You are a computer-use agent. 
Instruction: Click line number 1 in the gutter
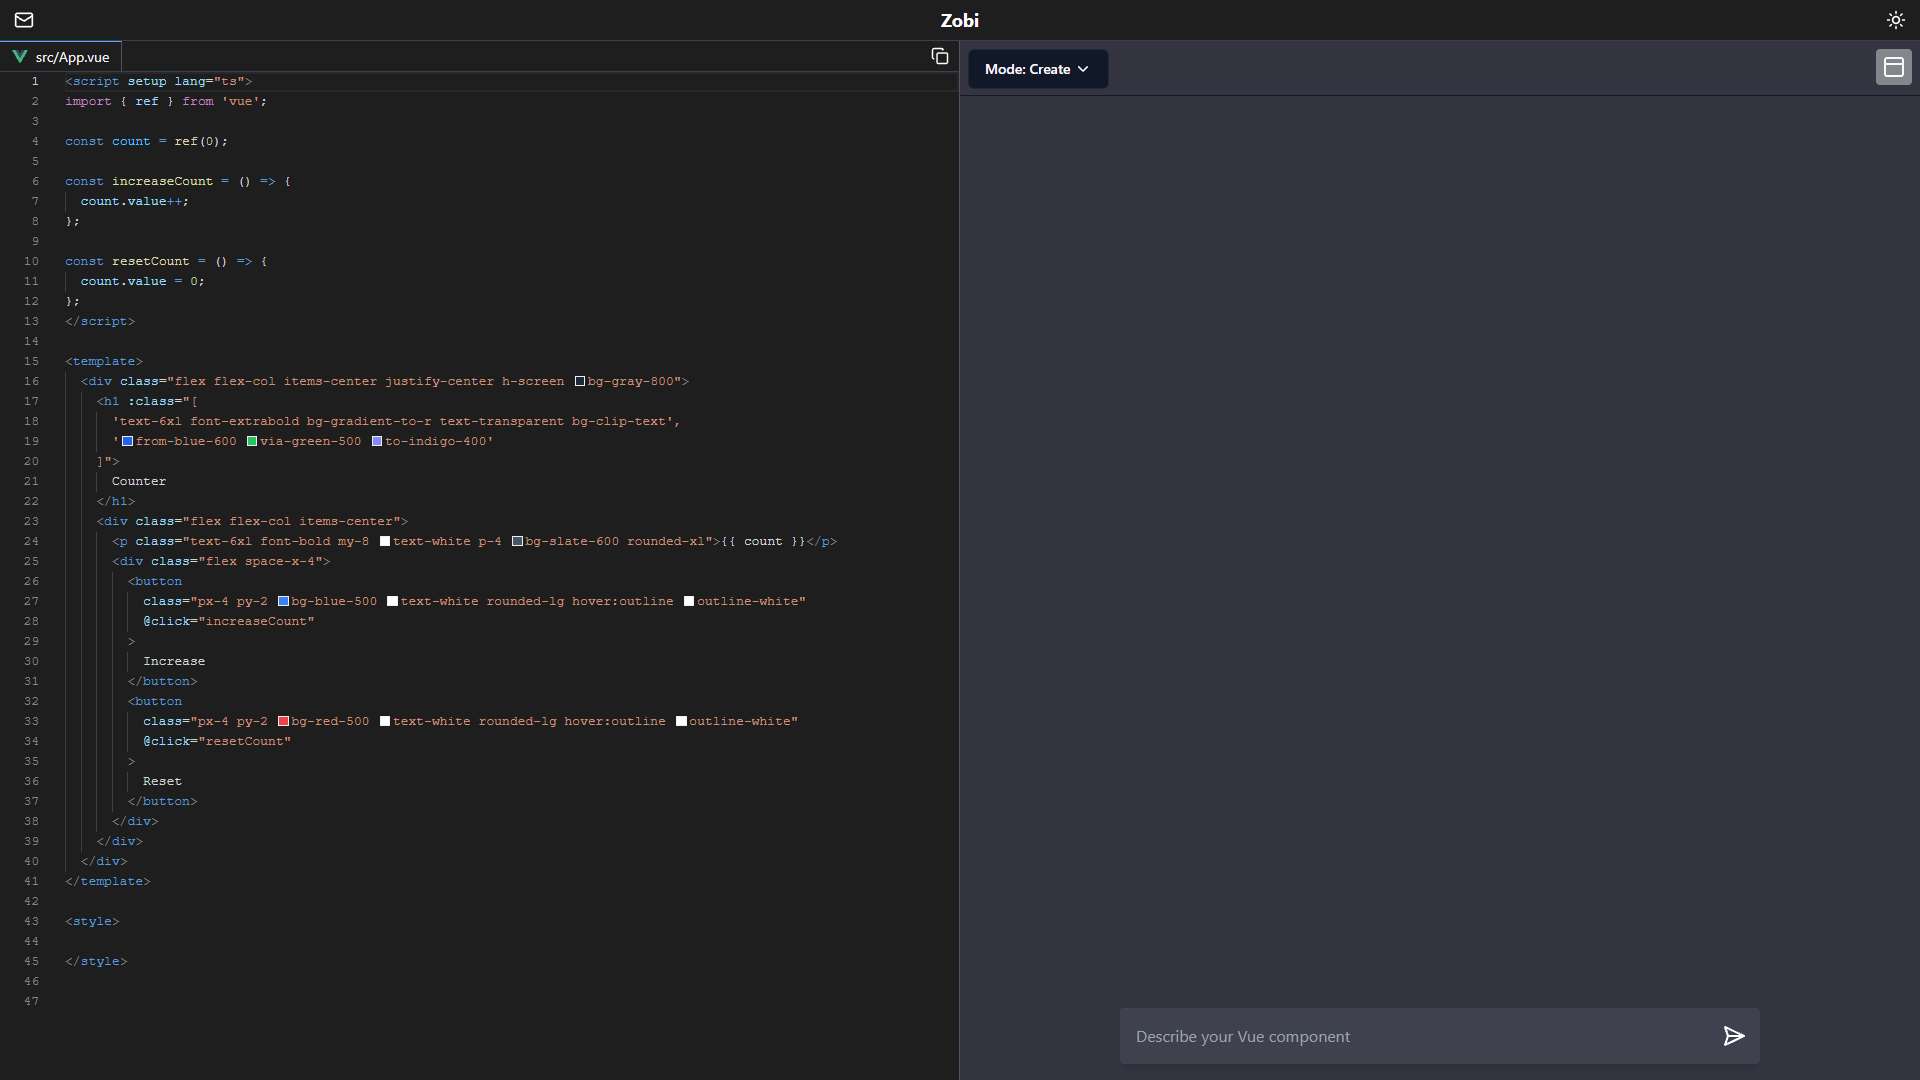tap(35, 81)
